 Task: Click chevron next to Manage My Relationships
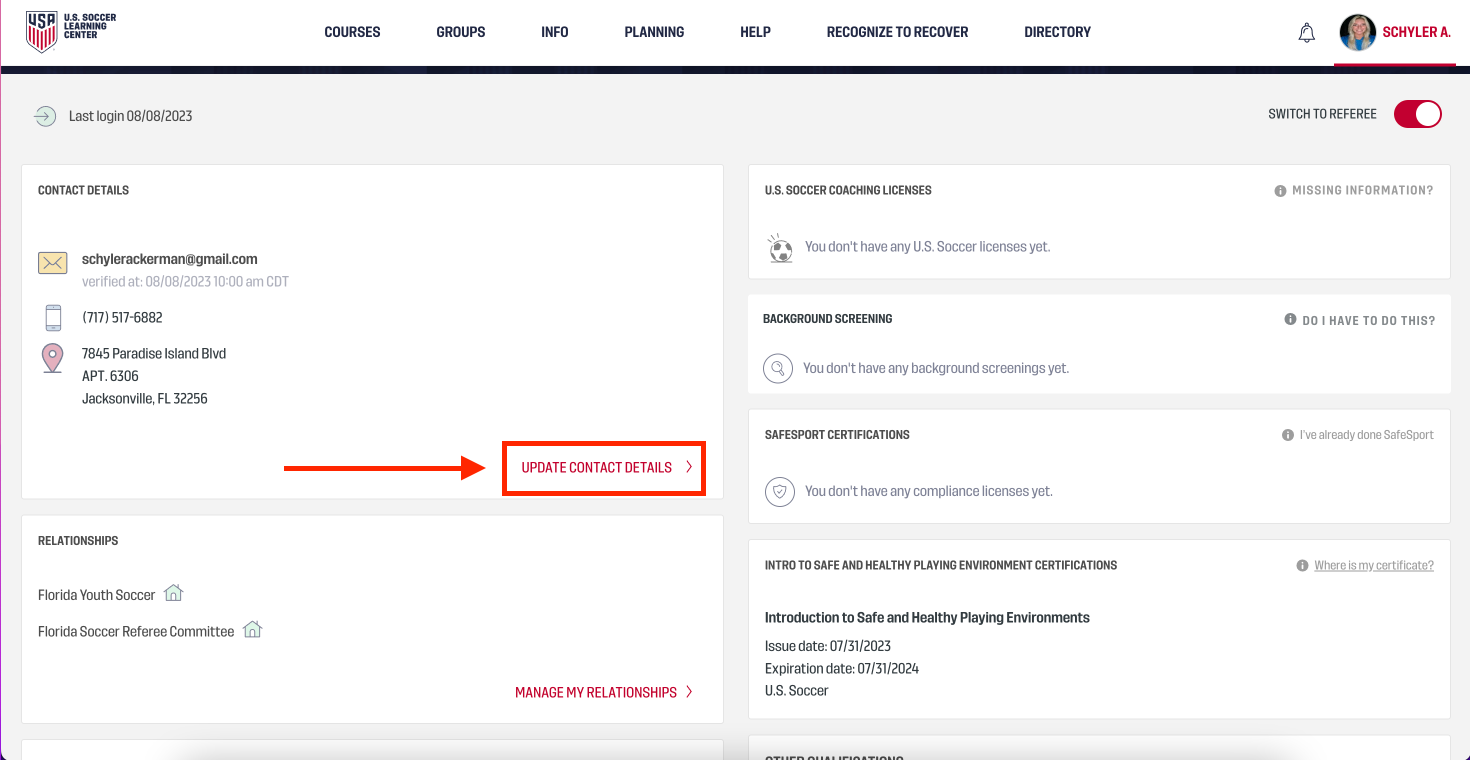pos(689,692)
